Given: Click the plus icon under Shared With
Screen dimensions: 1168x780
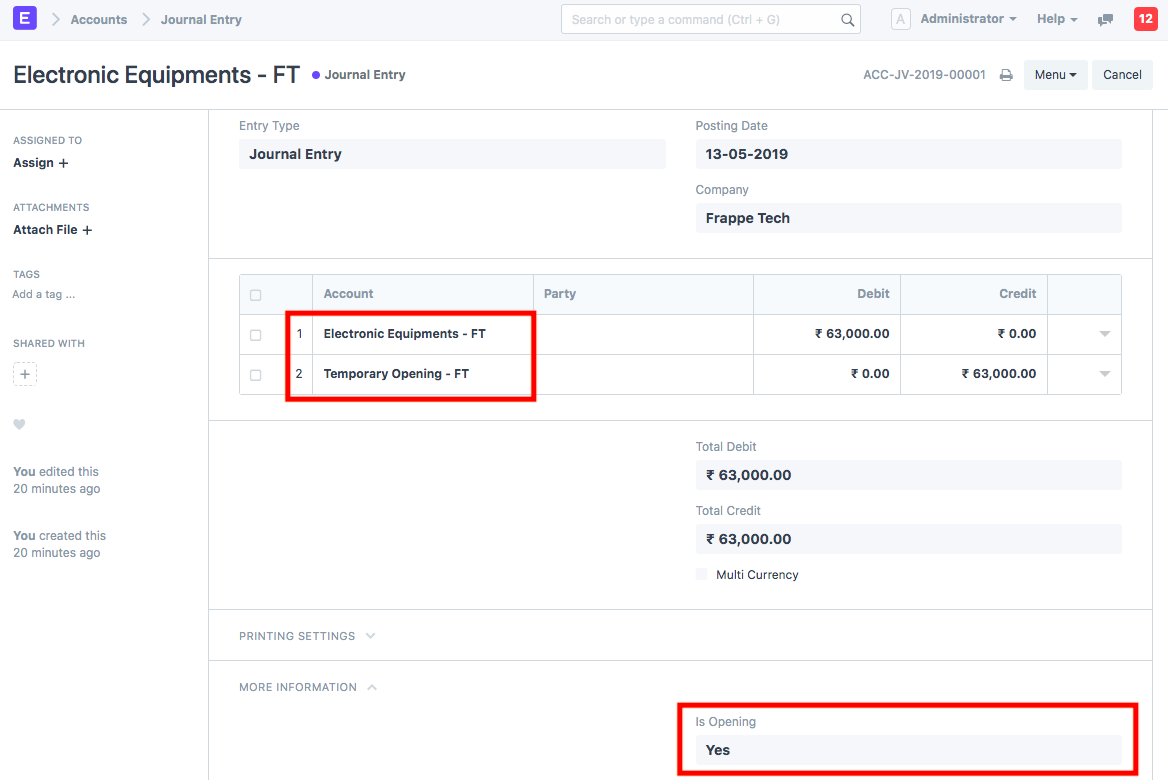Looking at the screenshot, I should tap(24, 373).
